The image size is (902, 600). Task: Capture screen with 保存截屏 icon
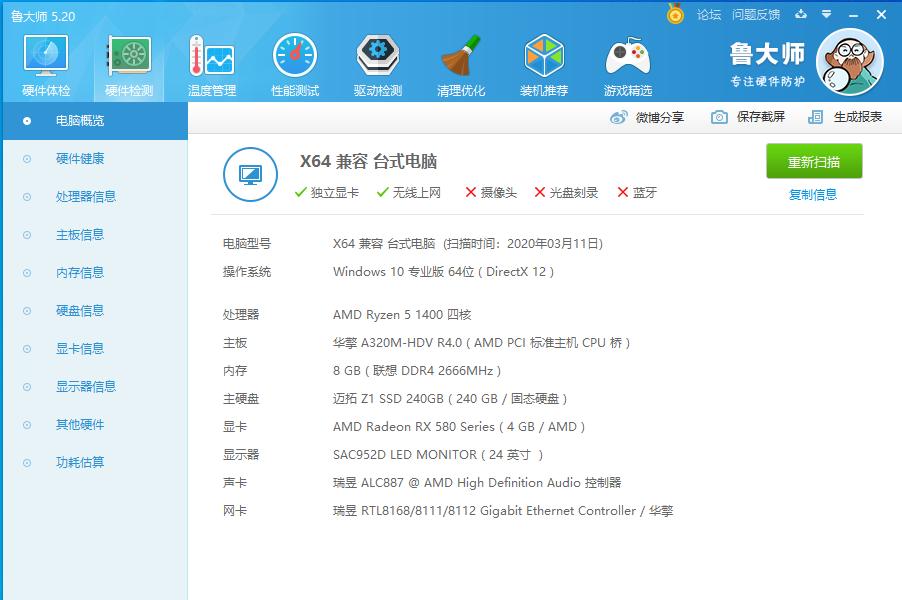pos(718,117)
